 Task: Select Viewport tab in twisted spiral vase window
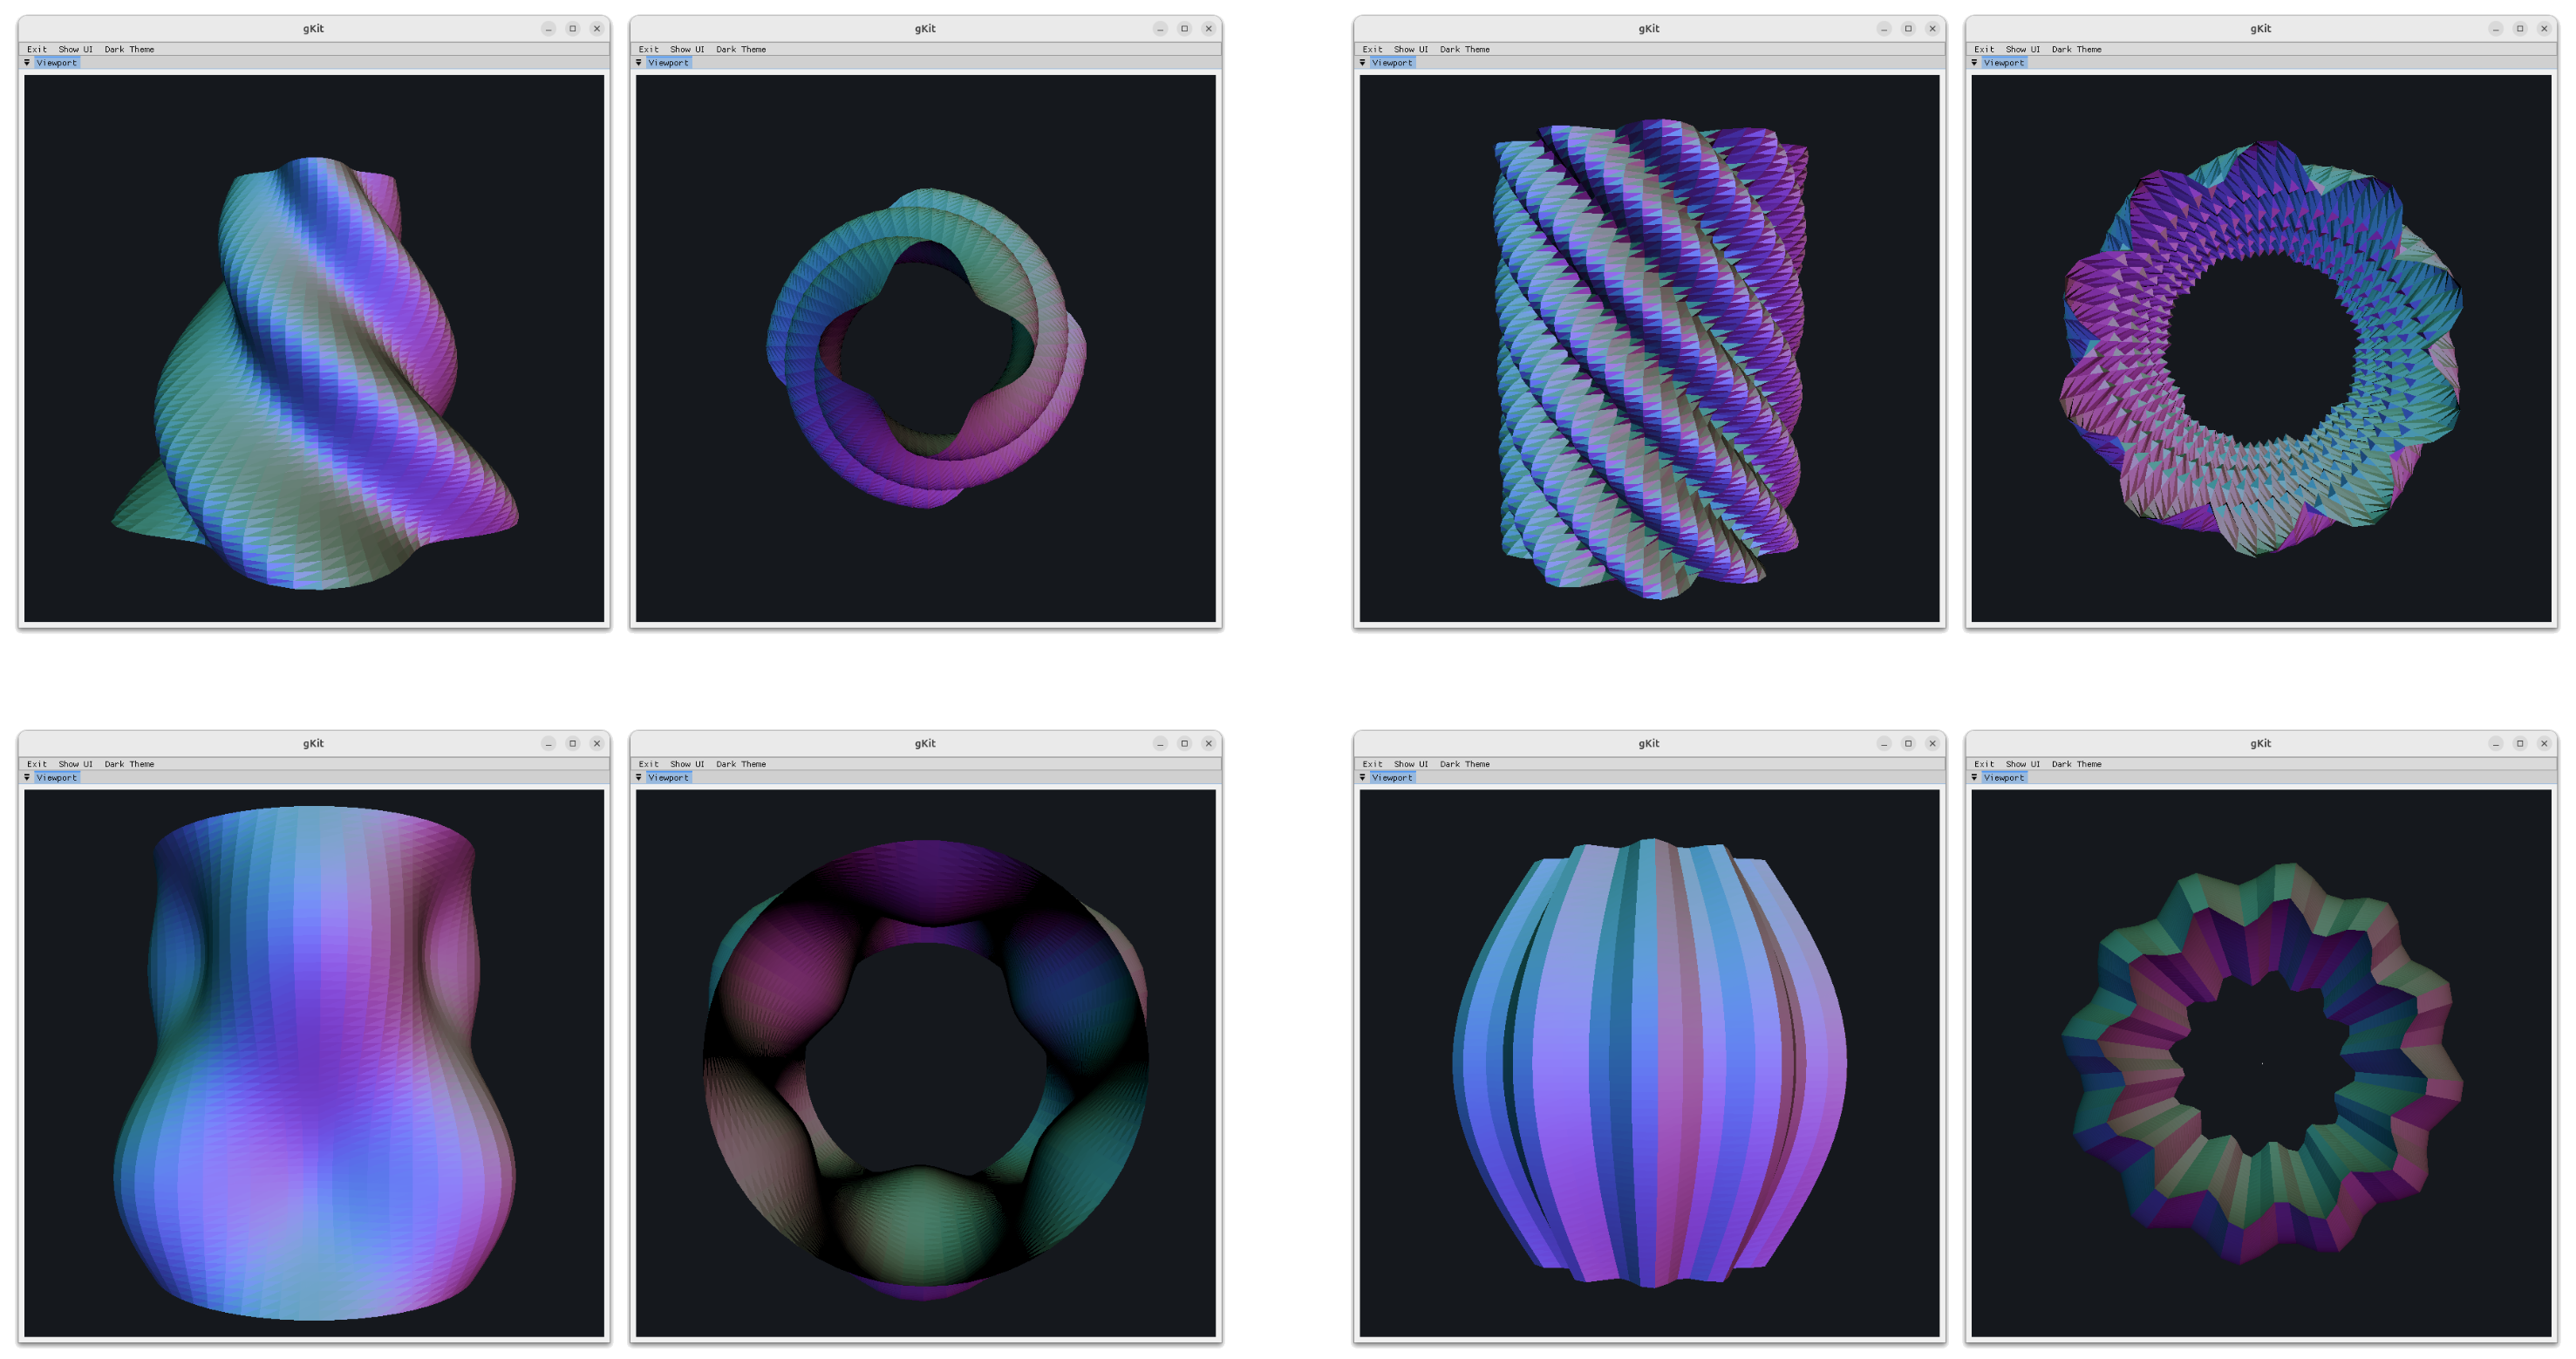pos(56,62)
